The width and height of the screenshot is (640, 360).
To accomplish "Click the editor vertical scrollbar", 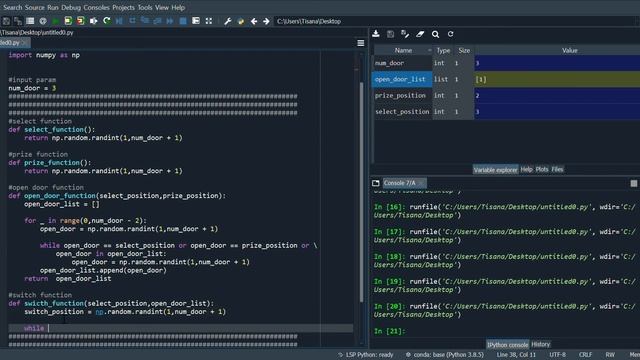I will coord(361,192).
